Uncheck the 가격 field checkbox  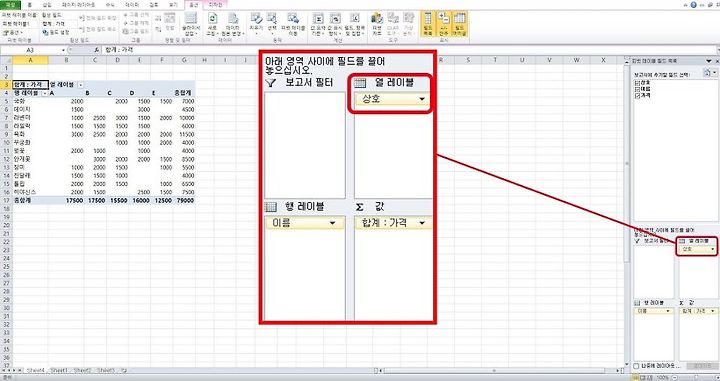coord(637,95)
